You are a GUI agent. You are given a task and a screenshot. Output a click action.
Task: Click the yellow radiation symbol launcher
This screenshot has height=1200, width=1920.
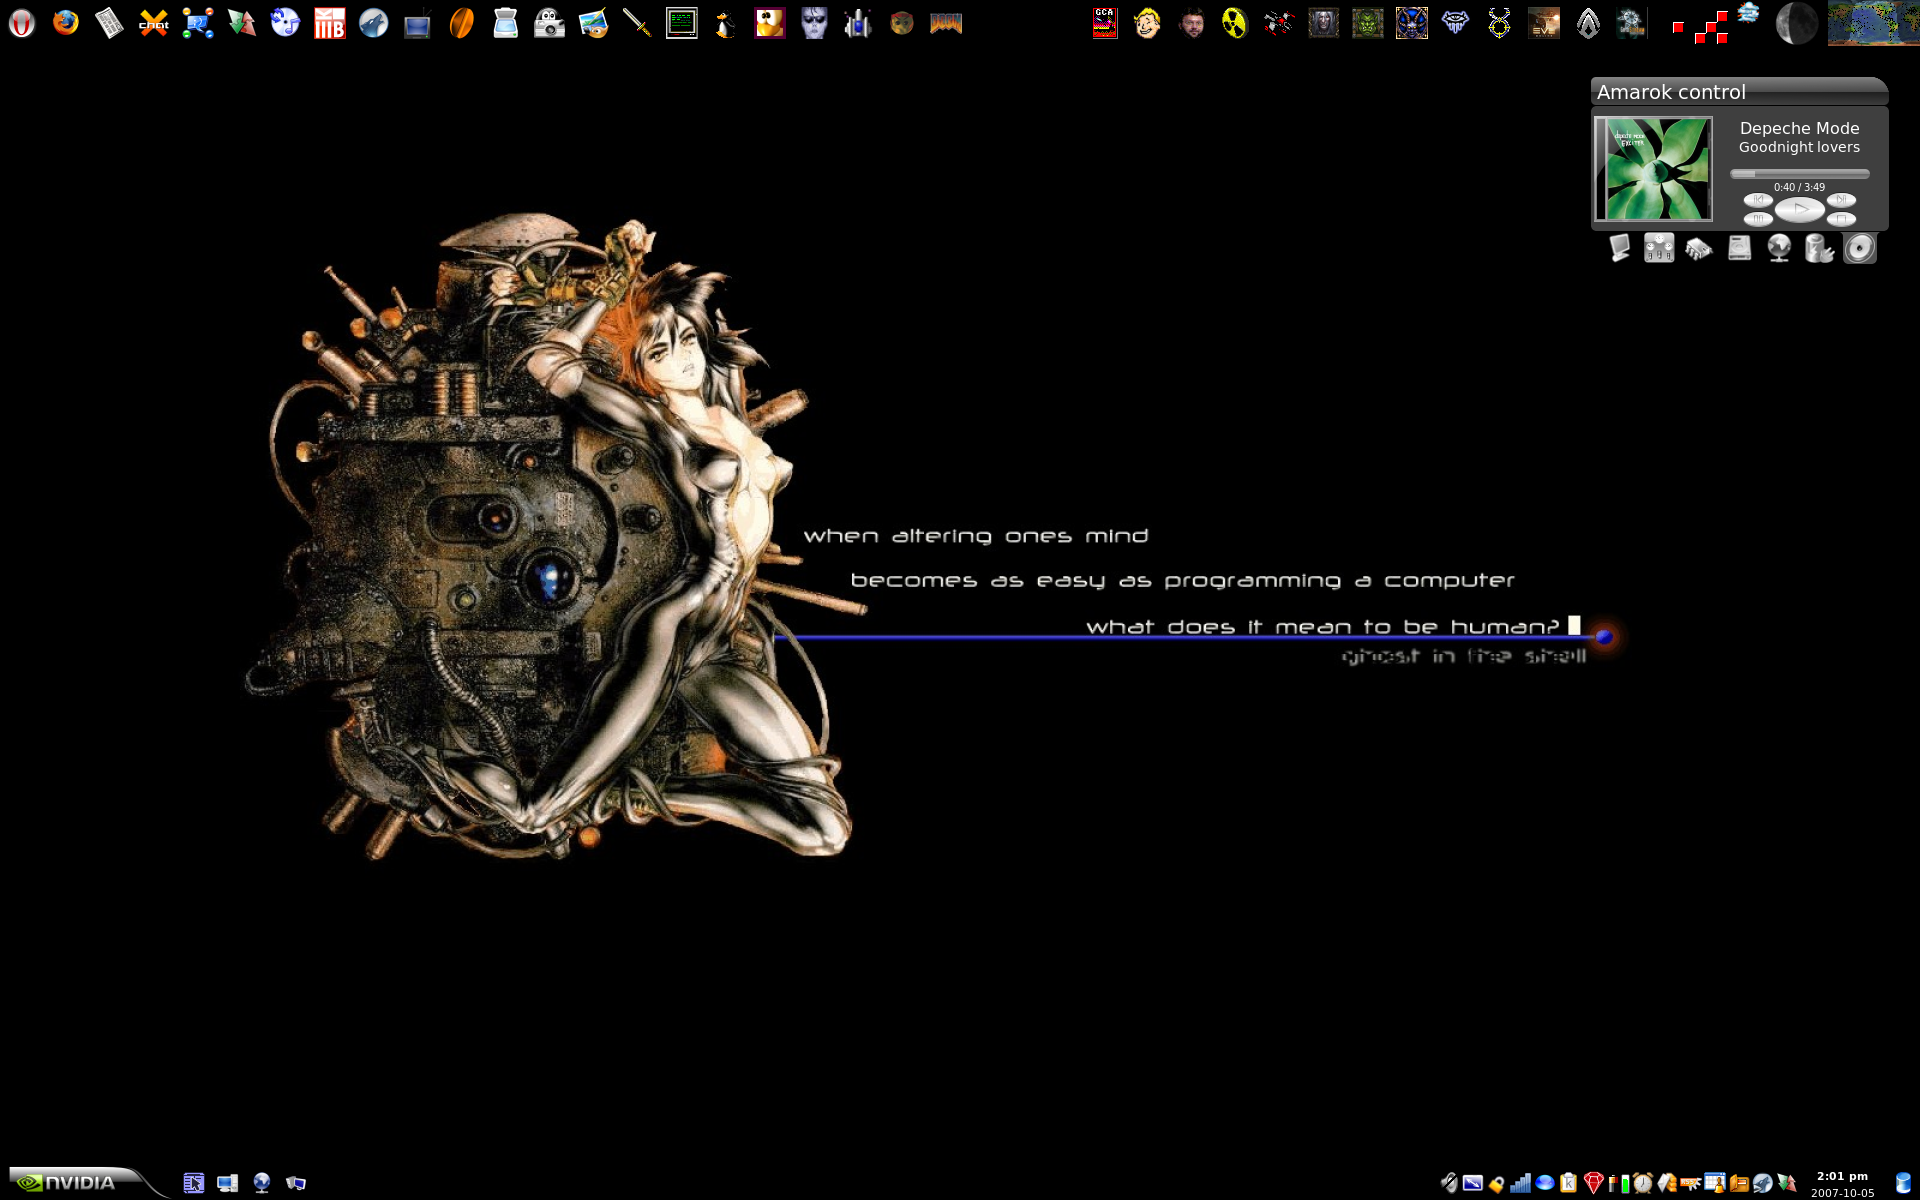pyautogui.click(x=1235, y=23)
